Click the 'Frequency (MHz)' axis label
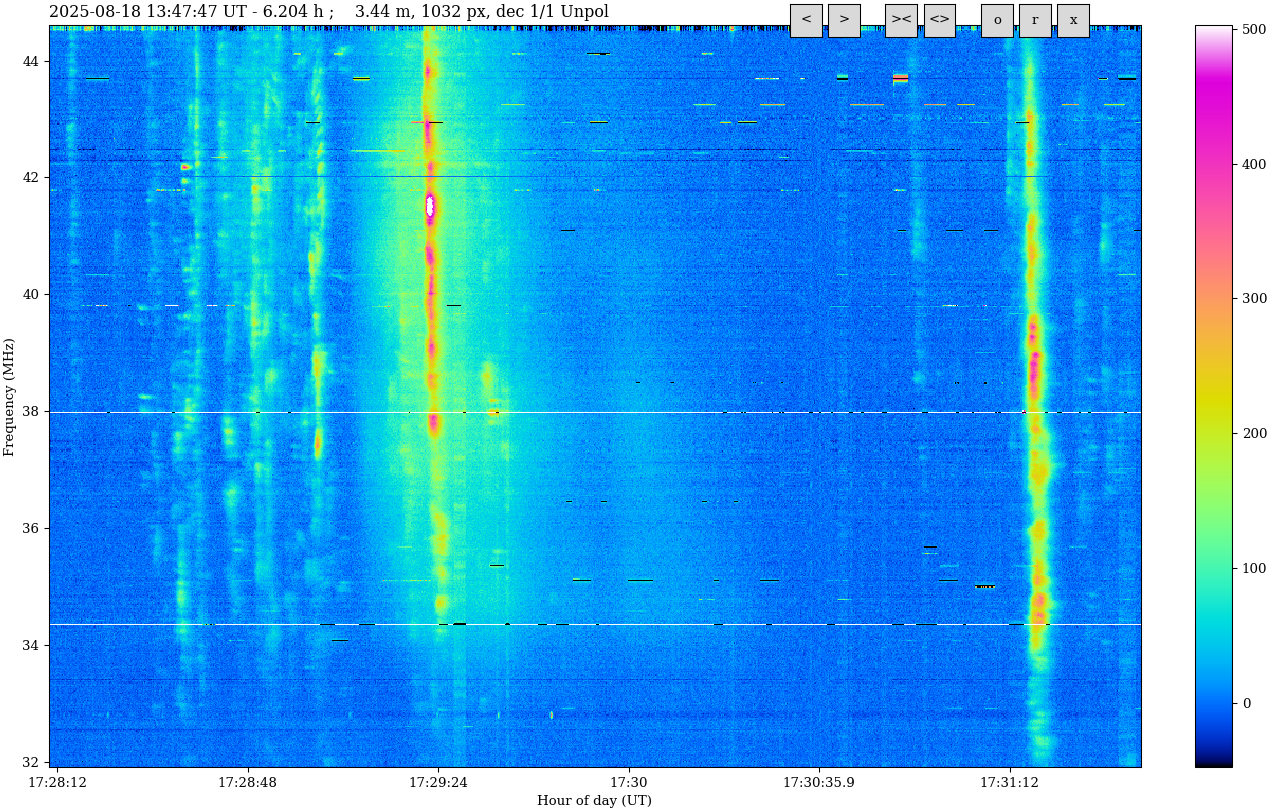The width and height of the screenshot is (1274, 812). click(x=9, y=397)
